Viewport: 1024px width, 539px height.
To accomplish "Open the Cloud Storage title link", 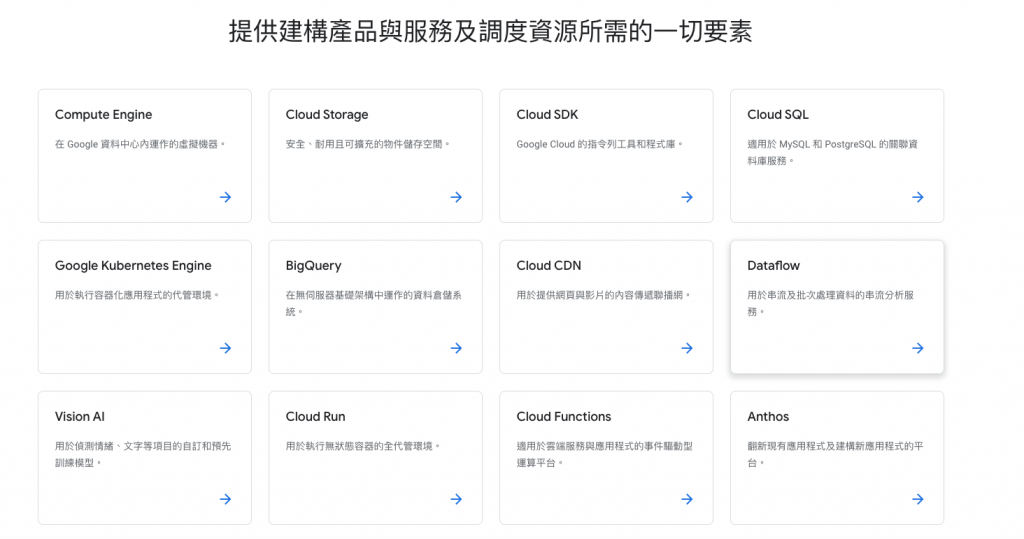I will coord(327,115).
